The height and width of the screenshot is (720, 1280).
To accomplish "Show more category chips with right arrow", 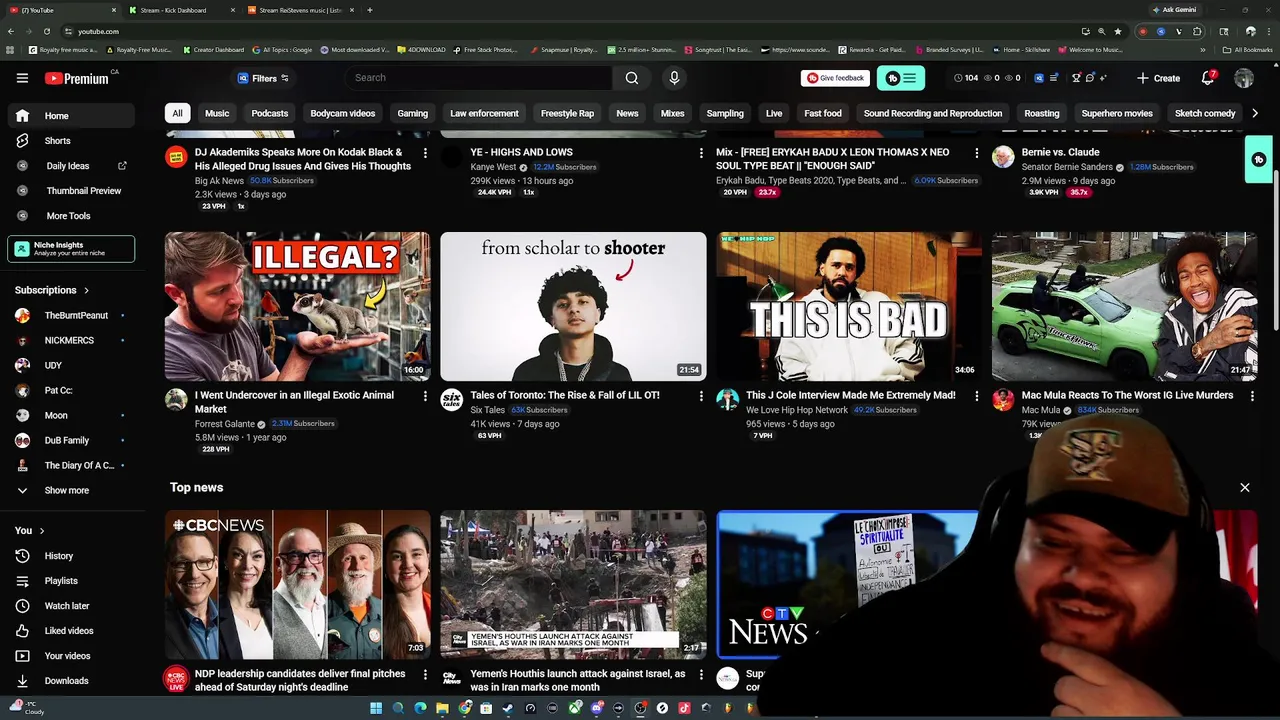I will pyautogui.click(x=1255, y=113).
